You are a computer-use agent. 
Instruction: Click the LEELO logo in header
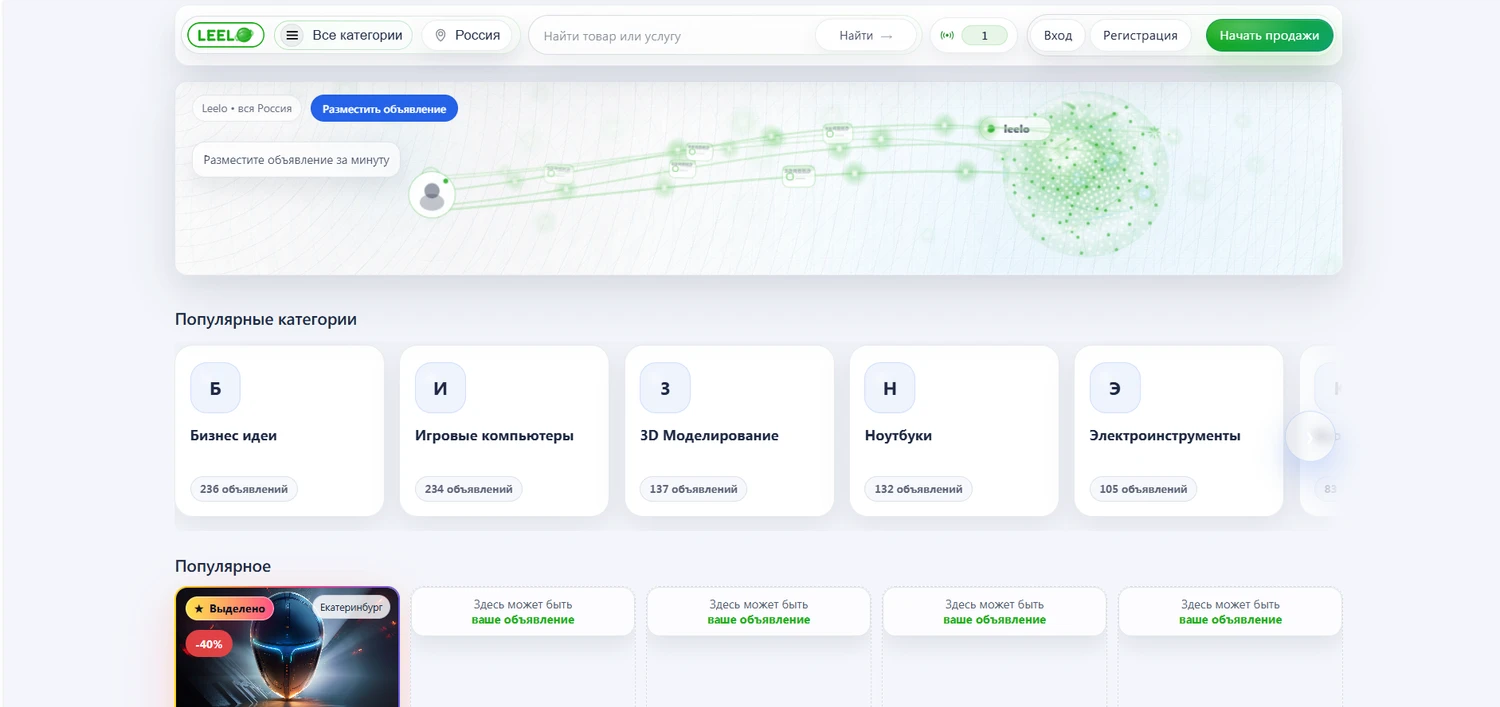(224, 35)
